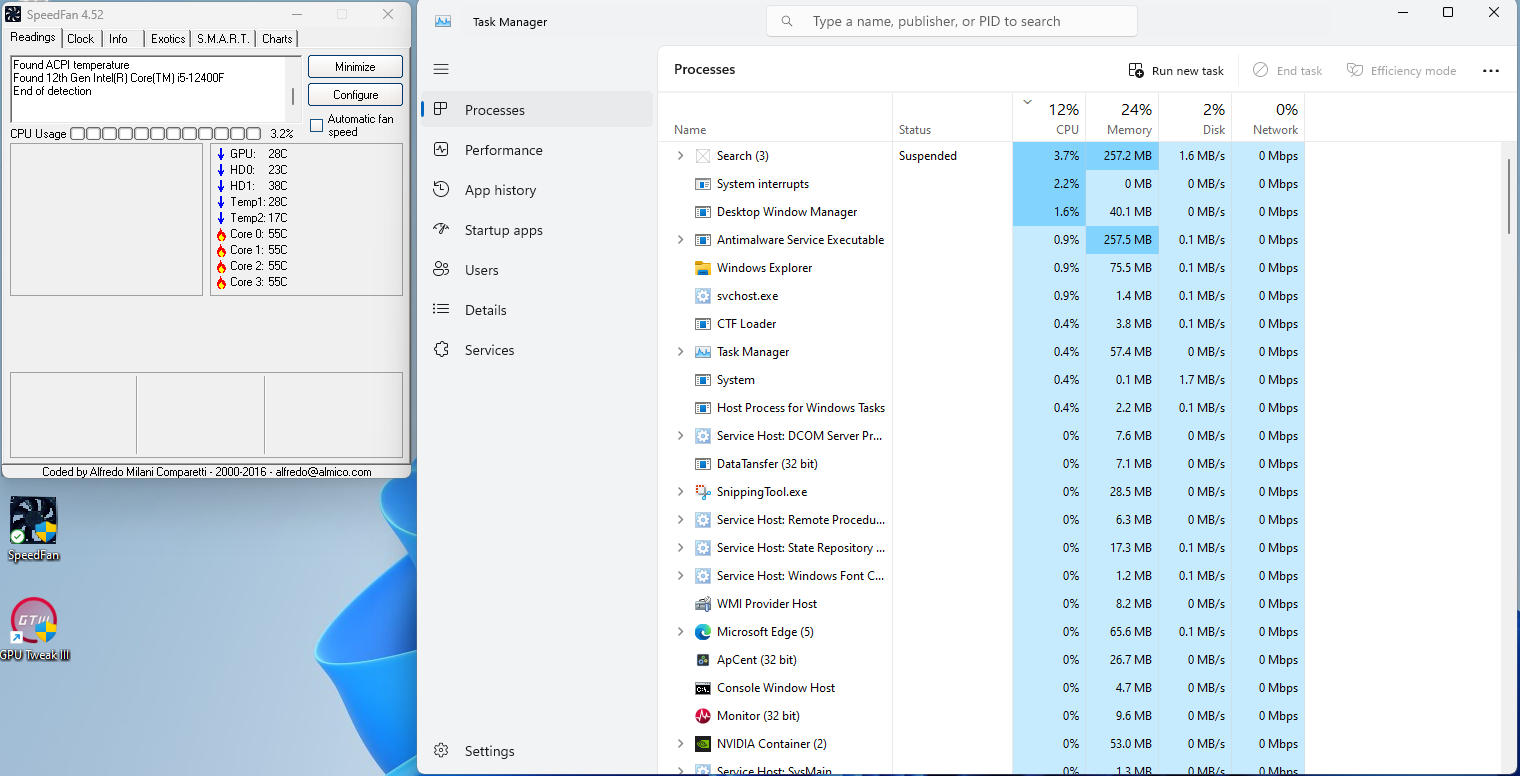Click the Processes sidebar icon
This screenshot has height=776, width=1520.
coord(441,109)
